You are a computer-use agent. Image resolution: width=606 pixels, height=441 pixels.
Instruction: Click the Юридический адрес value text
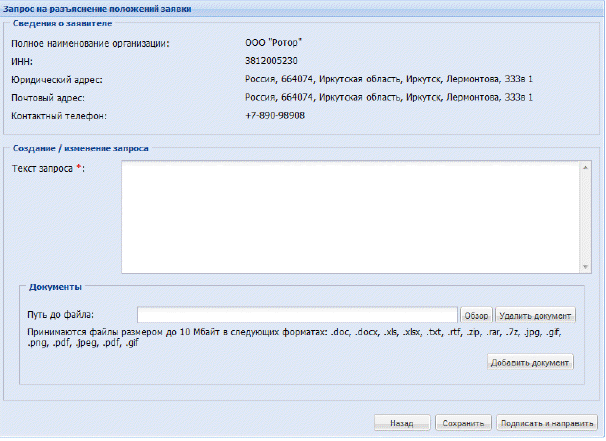click(389, 79)
